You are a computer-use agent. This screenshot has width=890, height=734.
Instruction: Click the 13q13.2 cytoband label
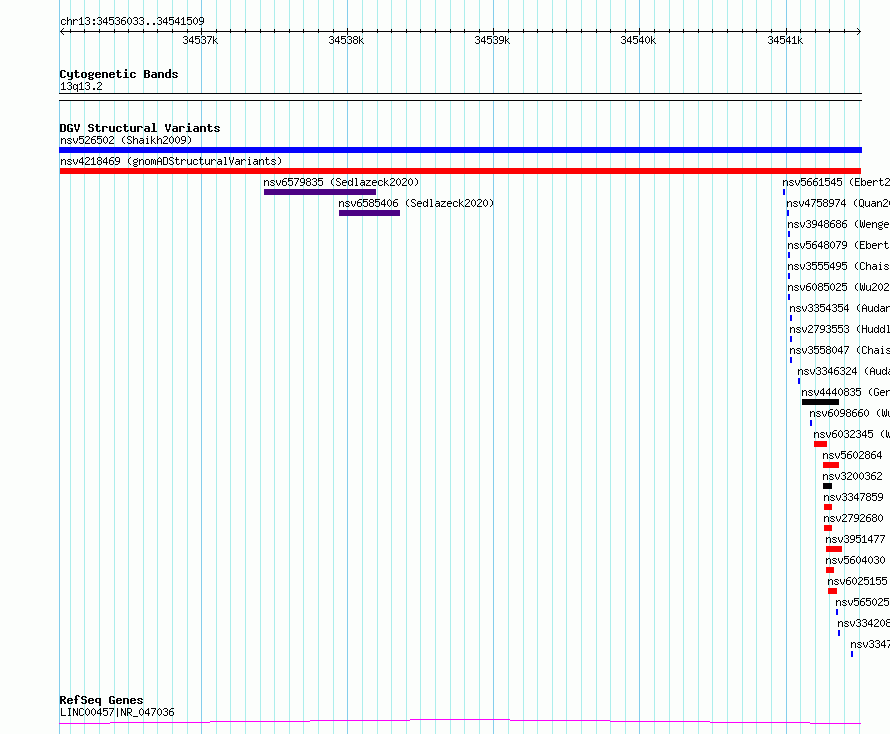(x=81, y=86)
